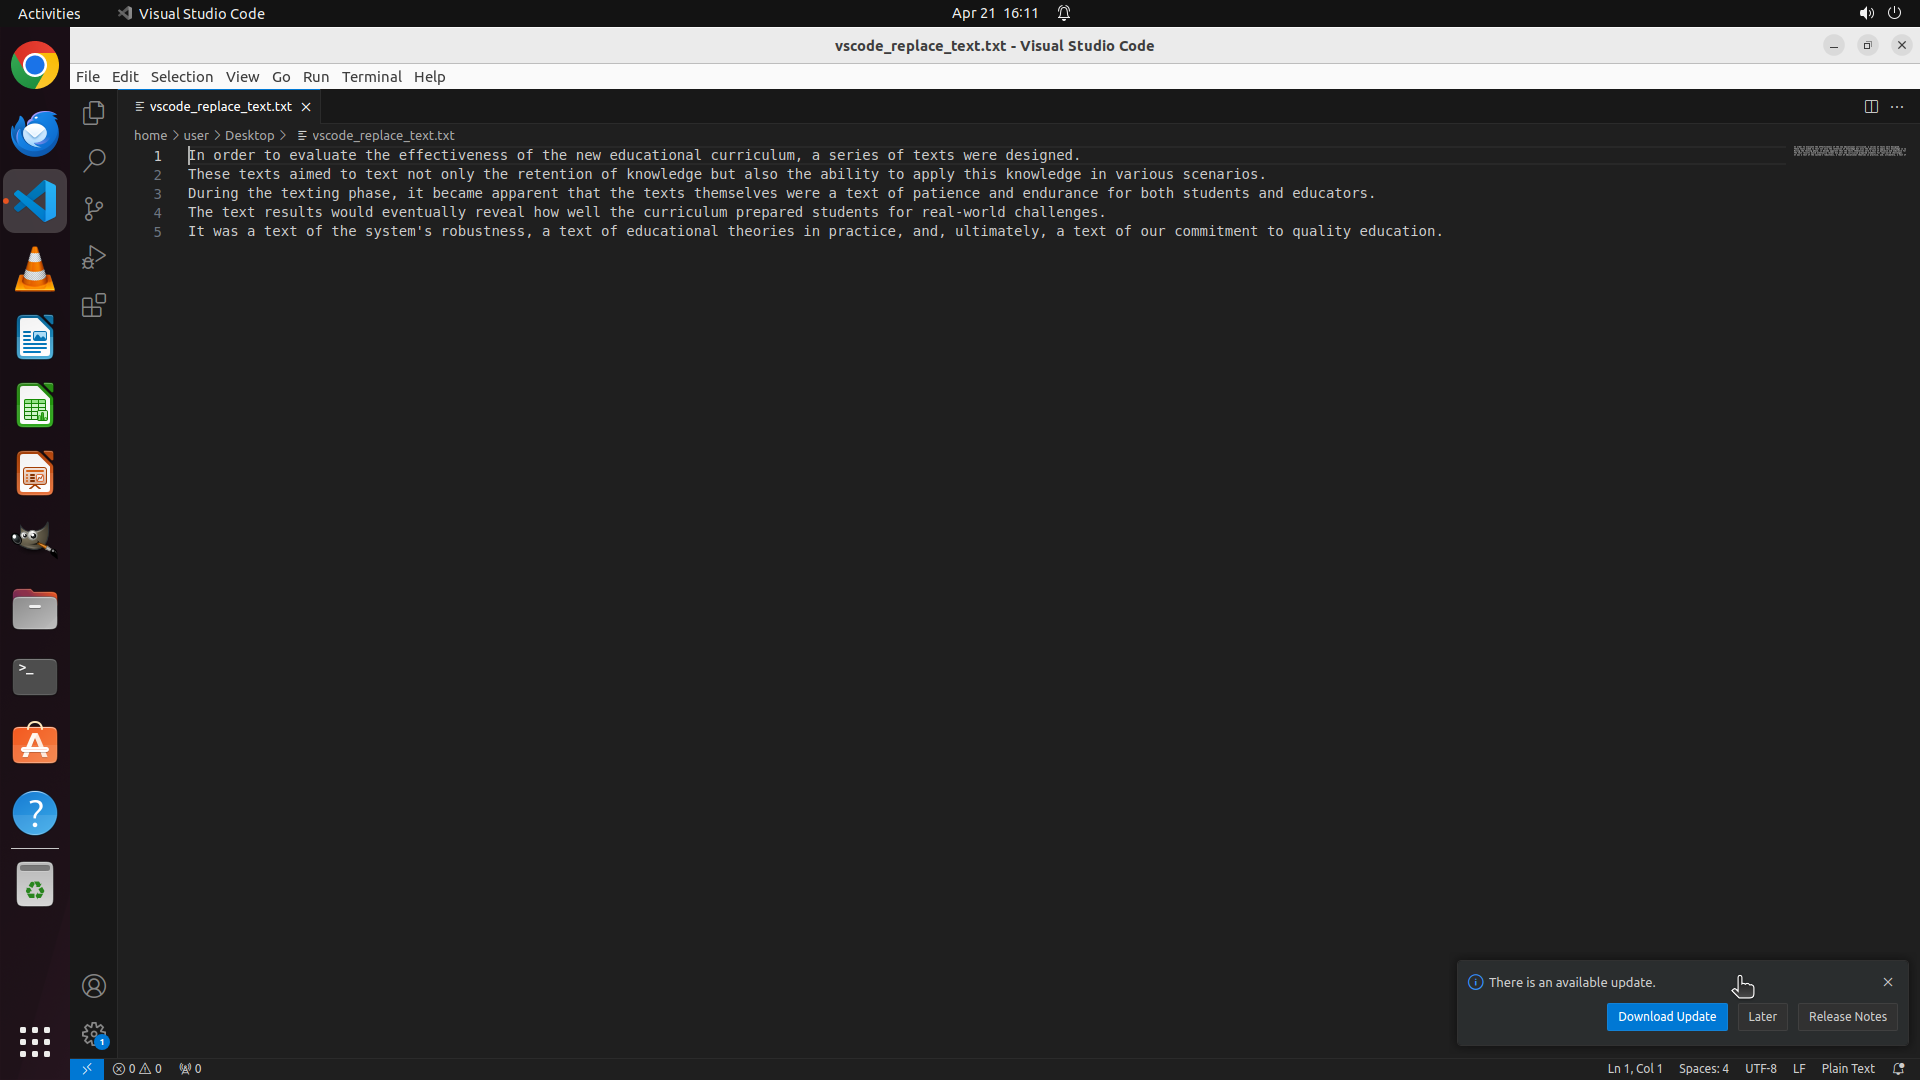Click the Accounts icon in activity bar
This screenshot has width=1920, height=1080.
coord(94,986)
